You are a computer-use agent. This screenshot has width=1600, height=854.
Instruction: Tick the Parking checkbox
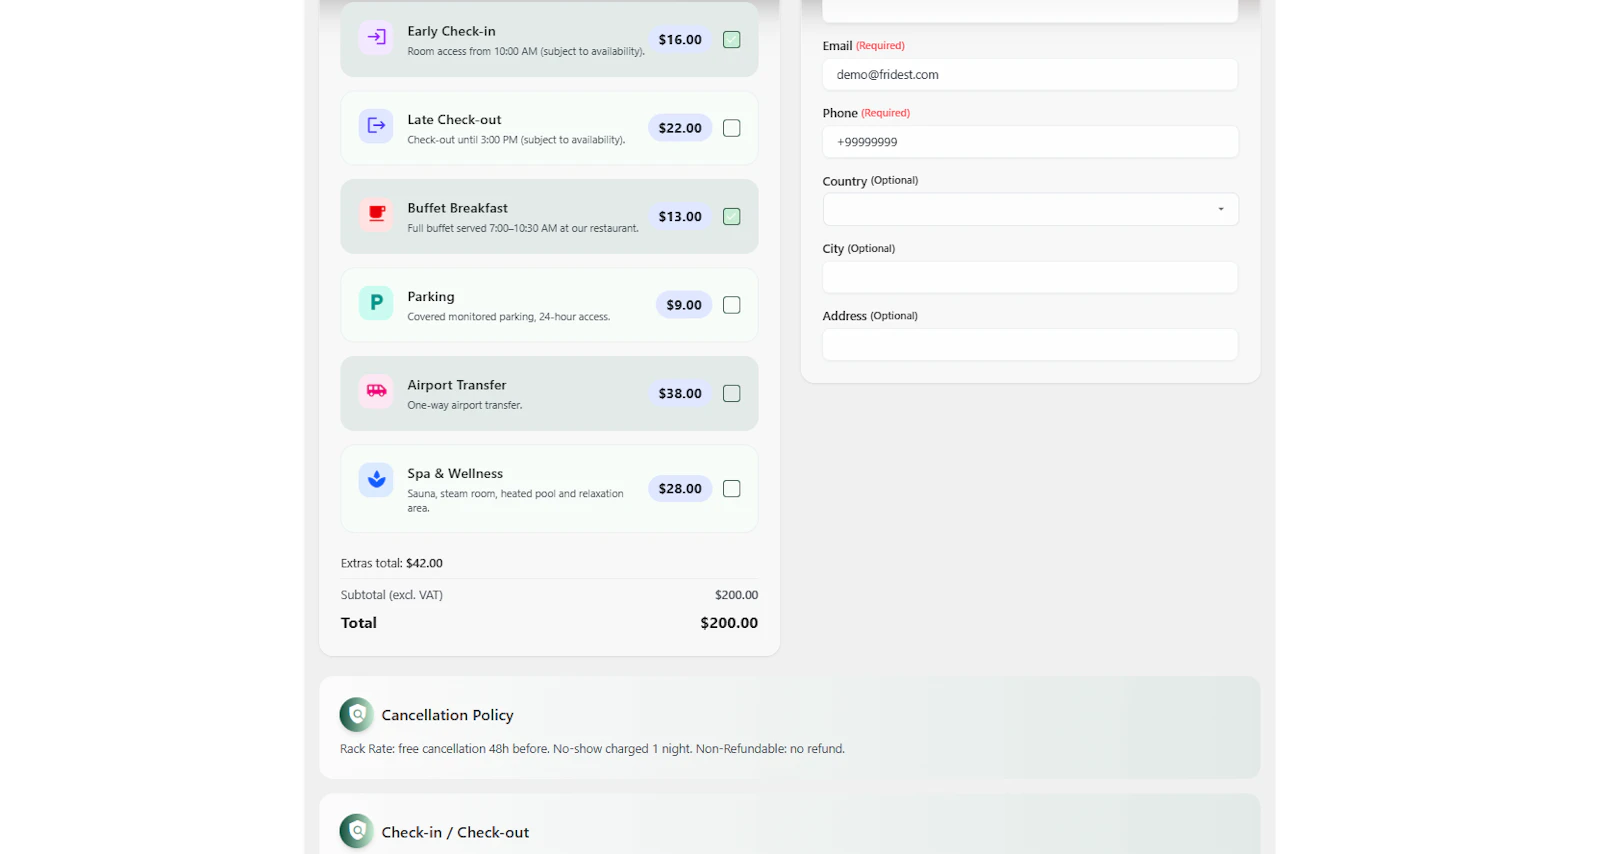coord(732,305)
